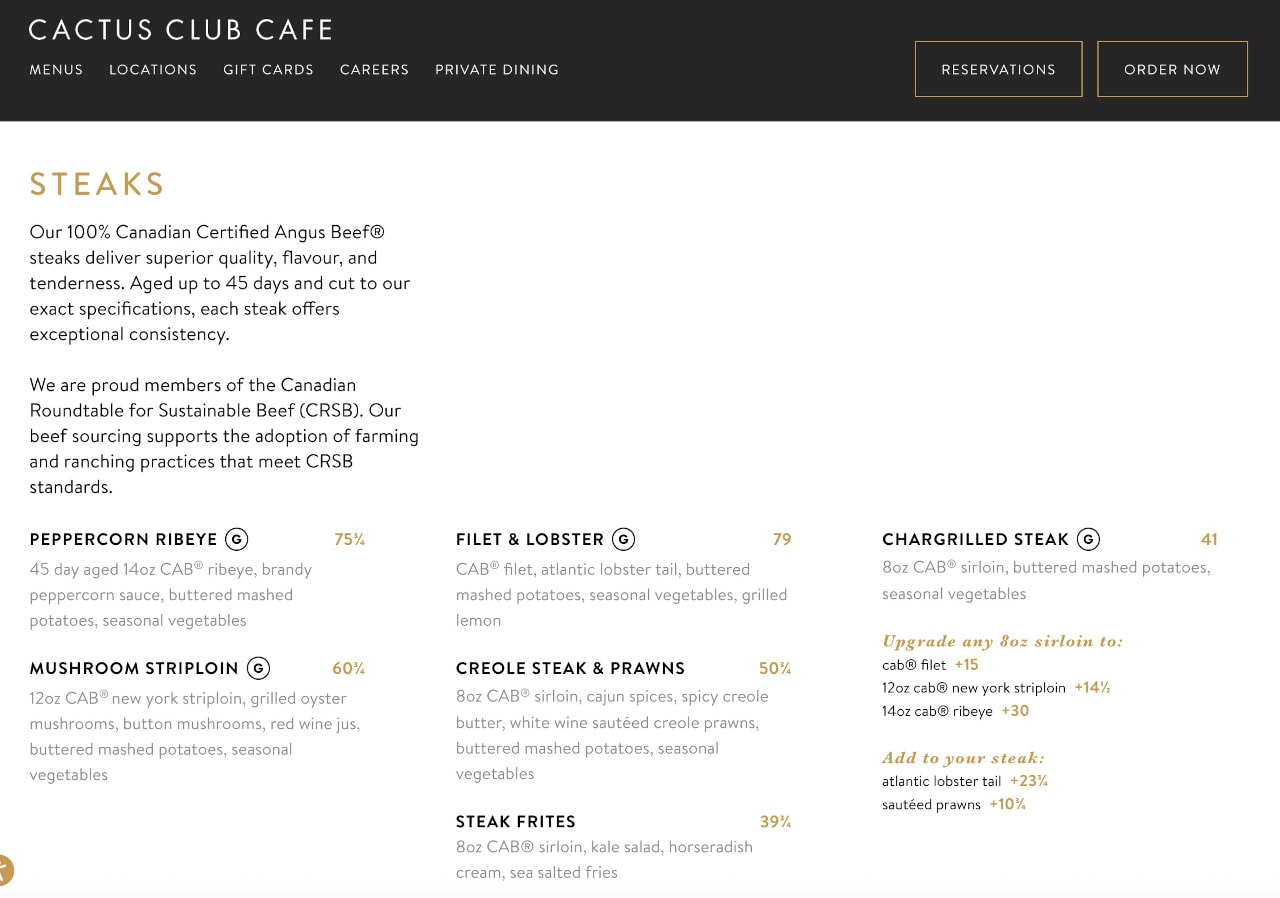Click gluten-friendly icon beside Mushroom Striploin
Image resolution: width=1280 pixels, height=898 pixels.
(x=258, y=669)
